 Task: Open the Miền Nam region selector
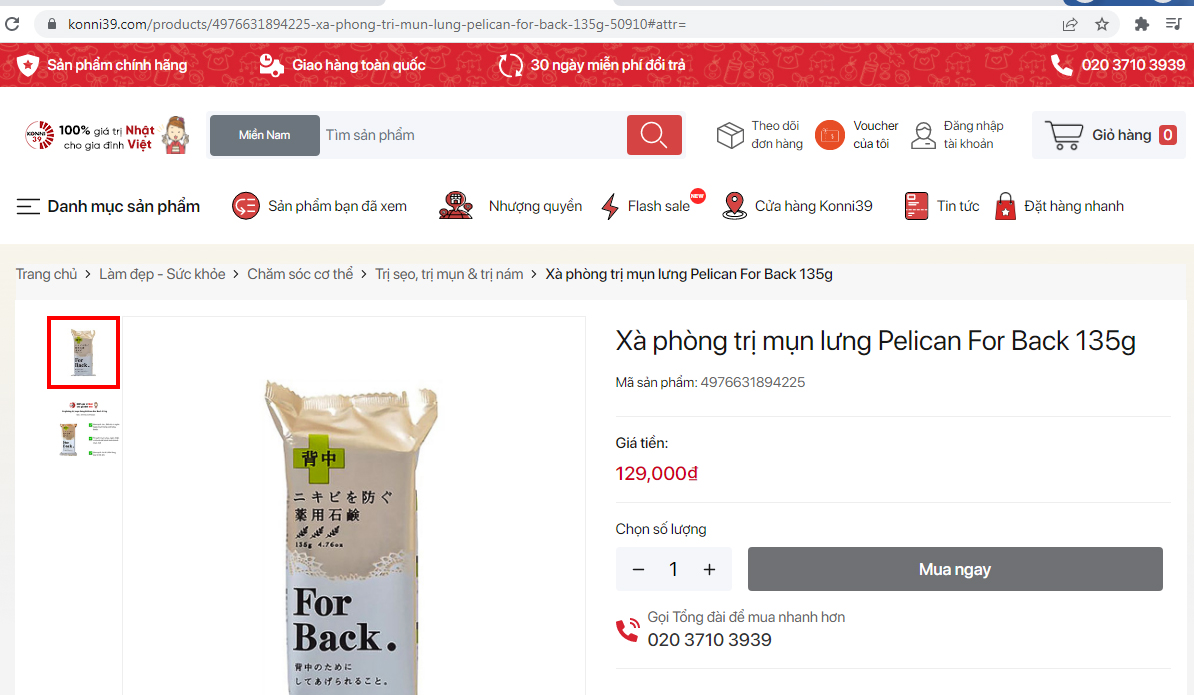264,135
